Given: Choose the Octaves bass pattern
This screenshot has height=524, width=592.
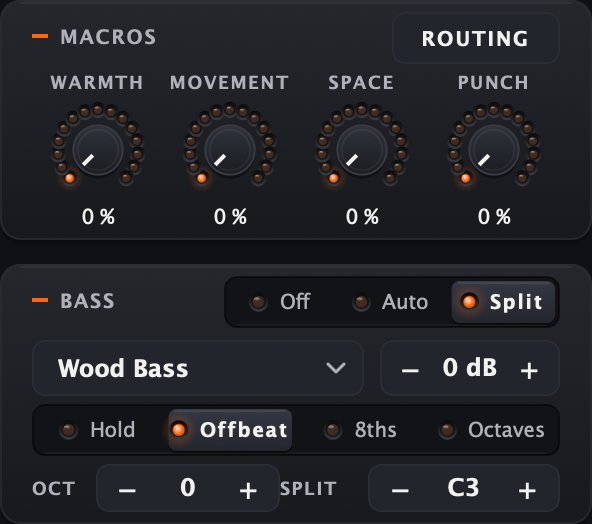Looking at the screenshot, I should 492,430.
